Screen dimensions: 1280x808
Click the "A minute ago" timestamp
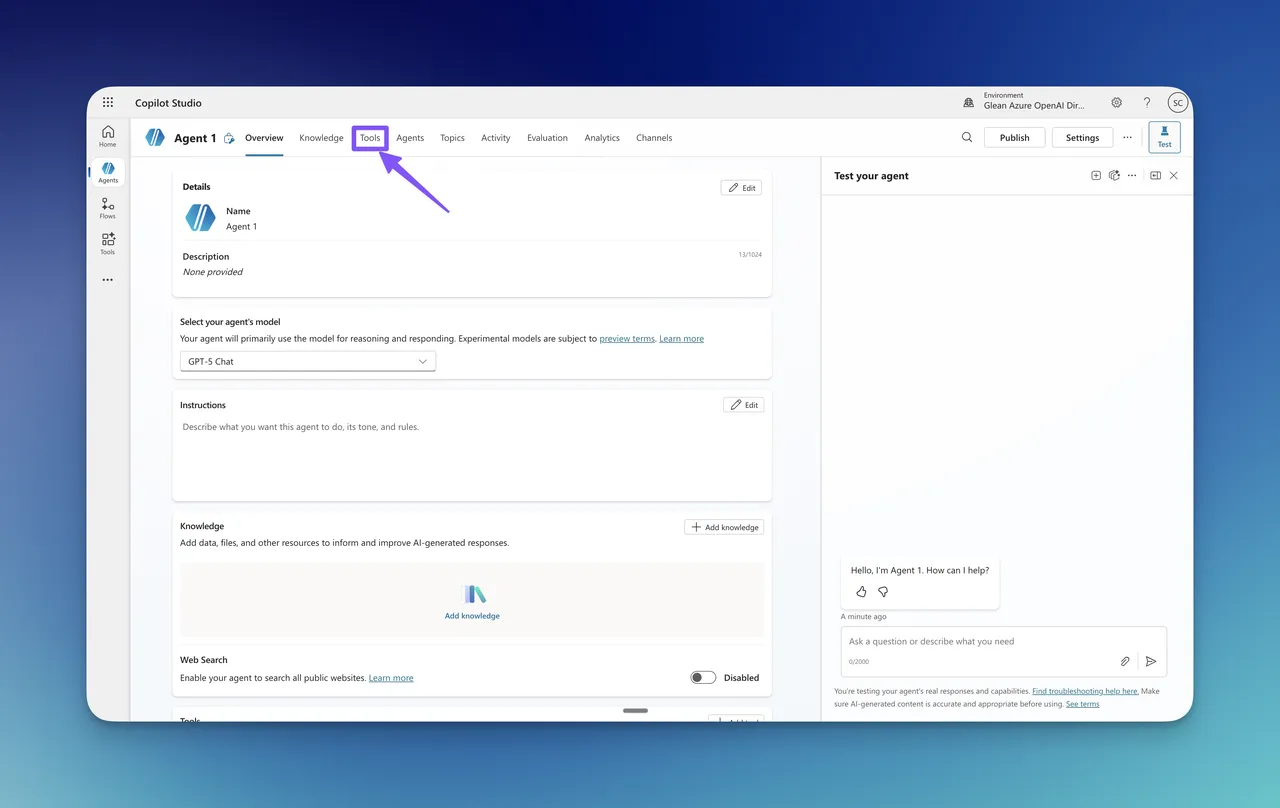pos(863,617)
